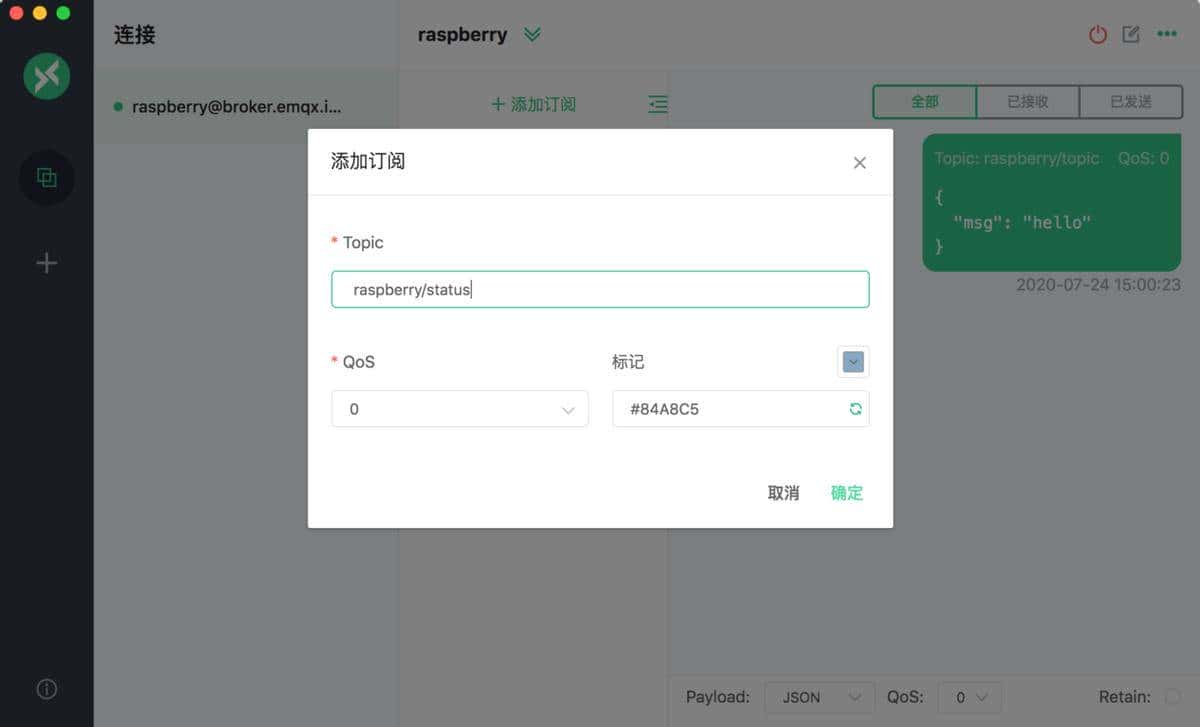Viewport: 1200px width, 727px height.
Task: Switch to the 已发送 tab
Action: [1130, 101]
